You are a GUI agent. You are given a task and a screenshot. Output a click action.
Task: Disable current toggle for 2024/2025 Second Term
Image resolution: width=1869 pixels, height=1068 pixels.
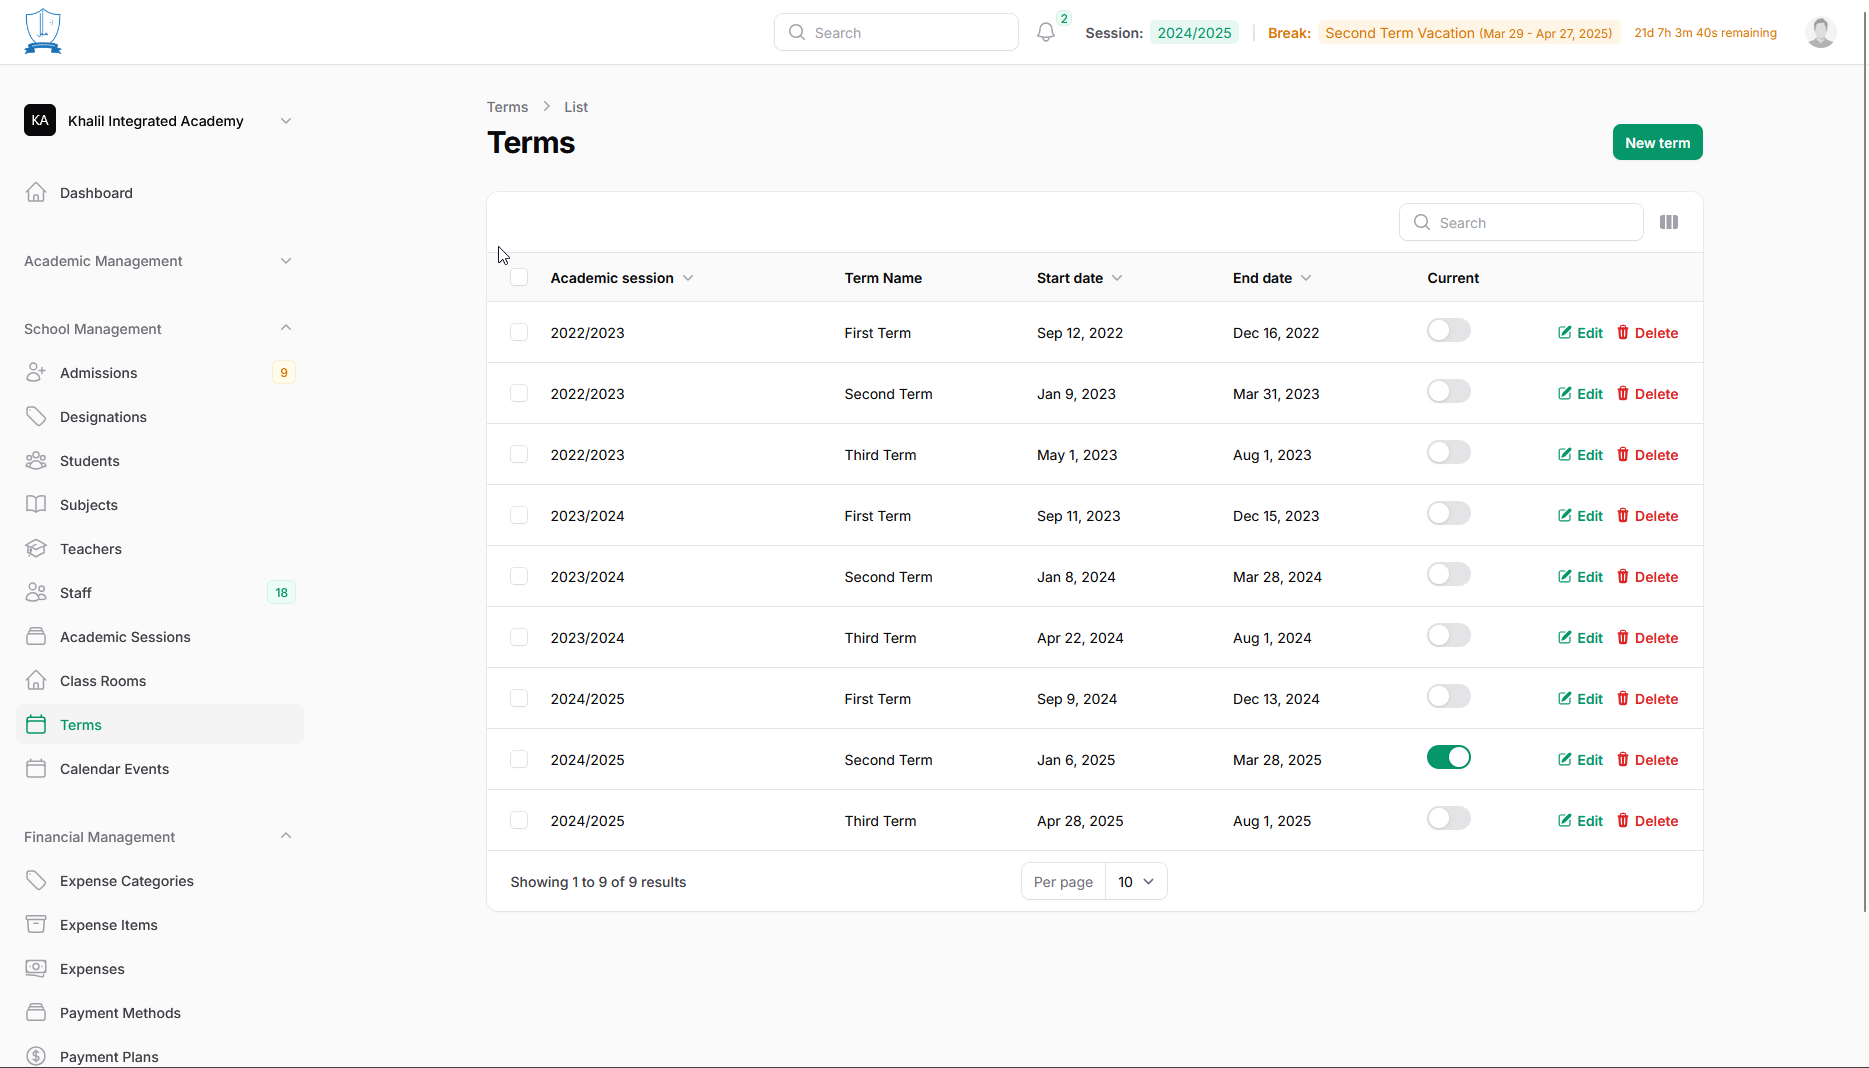coord(1448,758)
